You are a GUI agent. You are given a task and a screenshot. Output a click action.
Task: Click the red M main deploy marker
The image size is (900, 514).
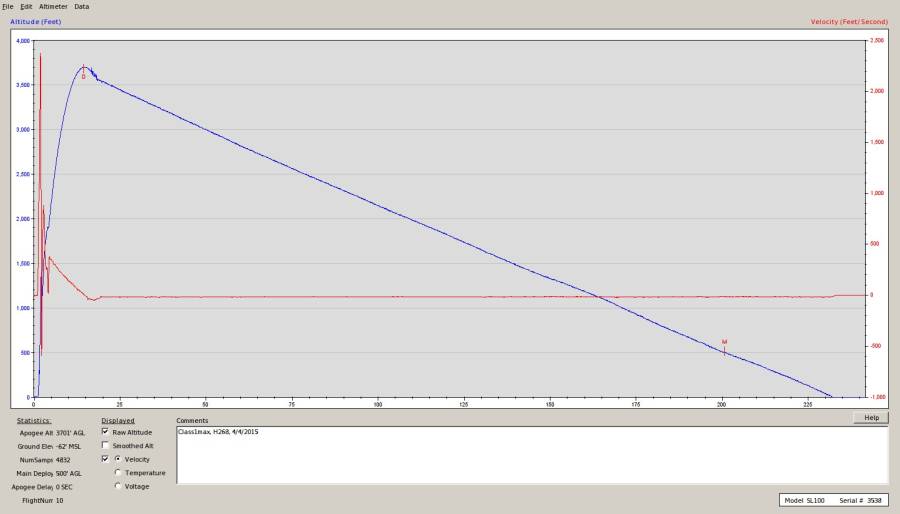pyautogui.click(x=724, y=342)
